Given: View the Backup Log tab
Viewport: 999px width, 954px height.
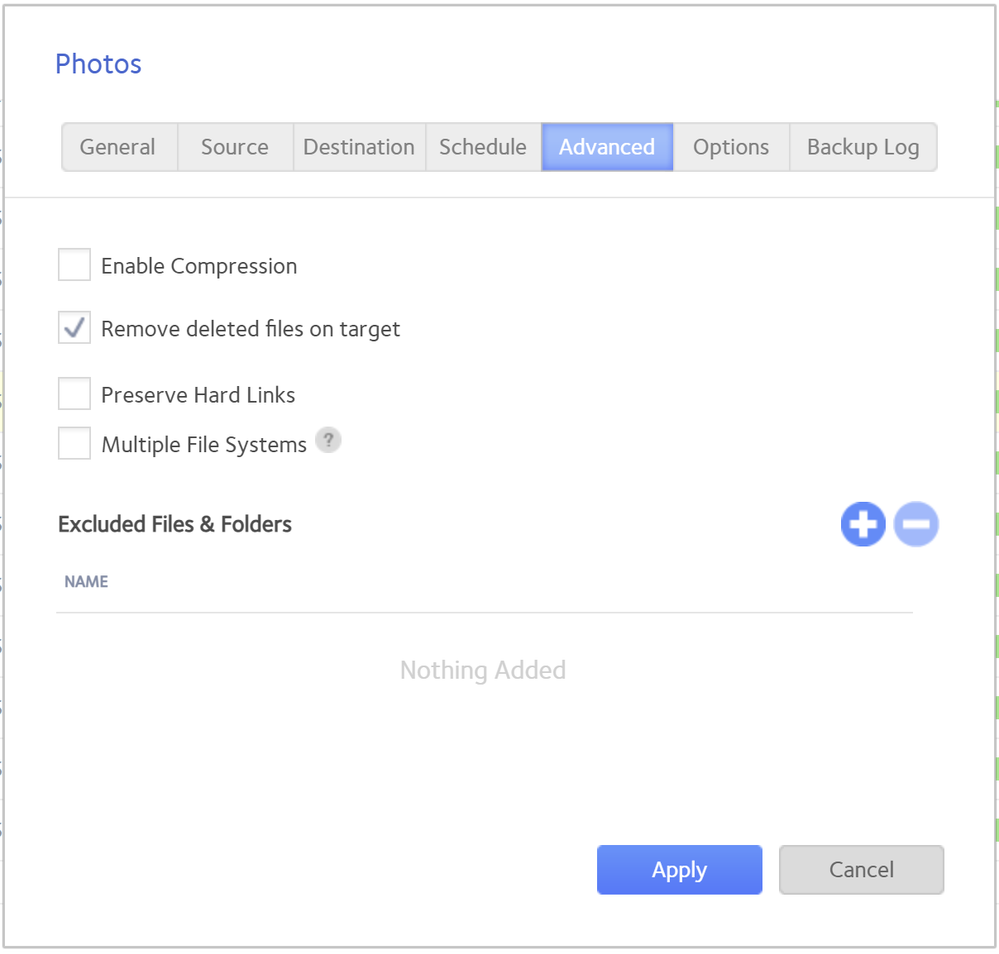Looking at the screenshot, I should (x=863, y=147).
